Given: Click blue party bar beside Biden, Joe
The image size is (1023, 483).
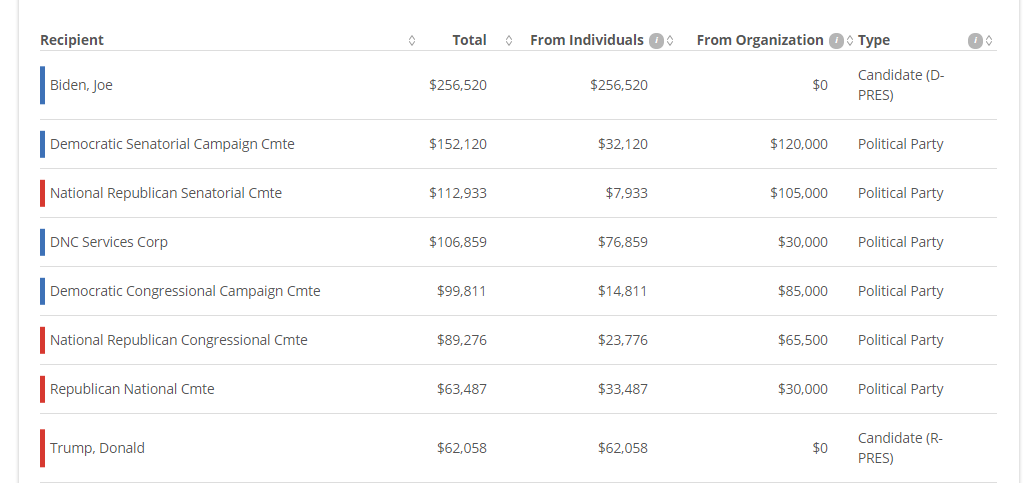Looking at the screenshot, I should pos(42,85).
